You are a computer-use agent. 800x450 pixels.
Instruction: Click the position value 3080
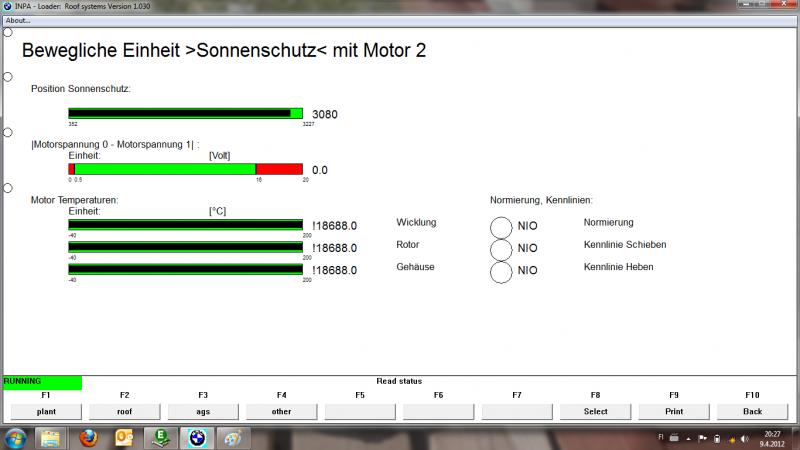(324, 114)
